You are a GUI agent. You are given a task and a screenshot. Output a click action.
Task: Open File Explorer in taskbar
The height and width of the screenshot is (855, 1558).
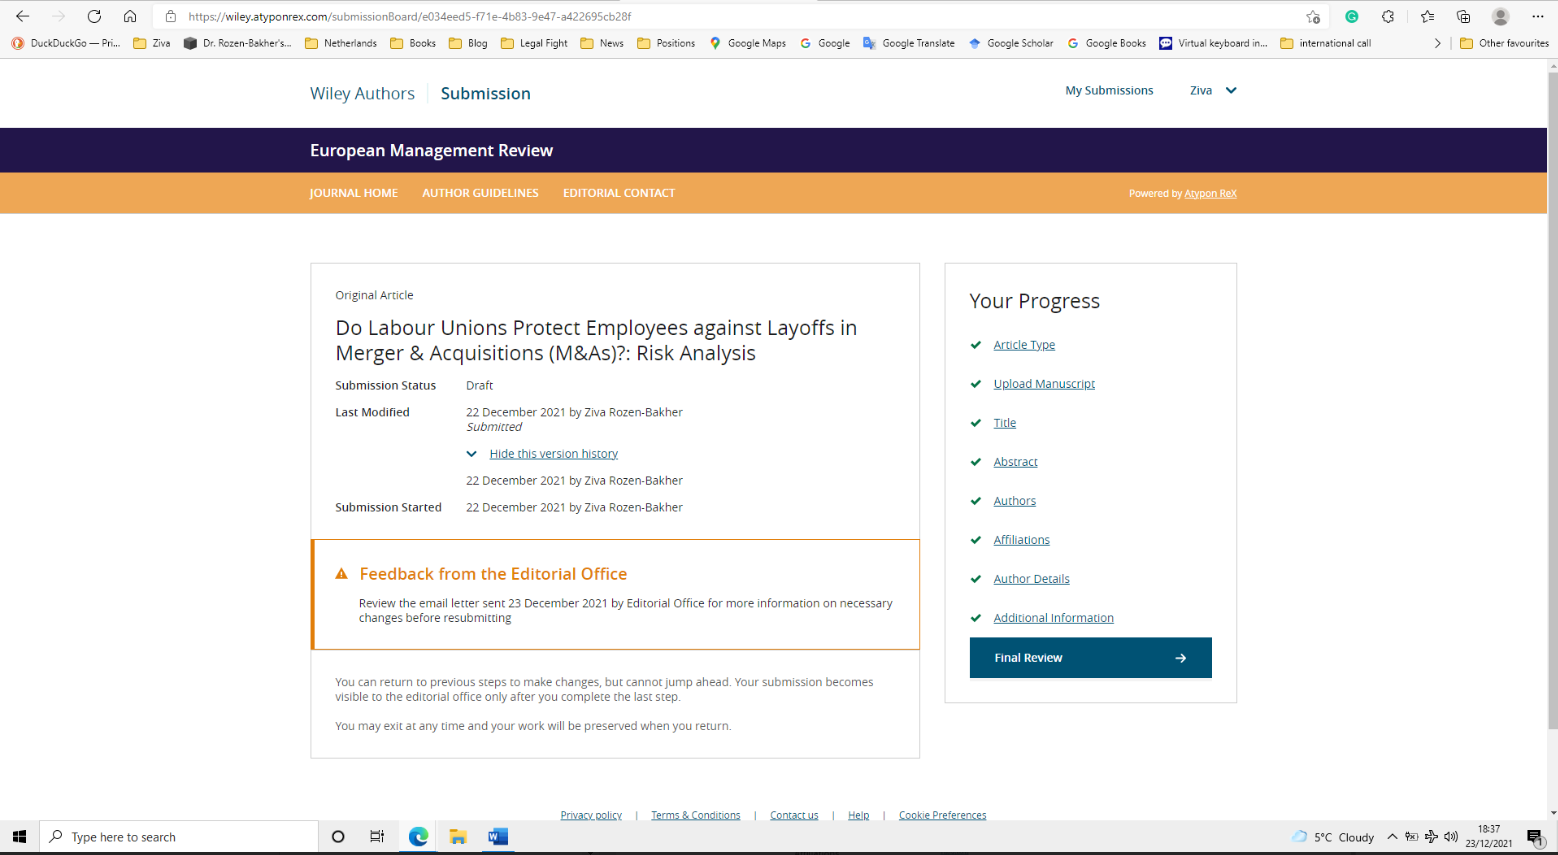pyautogui.click(x=458, y=837)
